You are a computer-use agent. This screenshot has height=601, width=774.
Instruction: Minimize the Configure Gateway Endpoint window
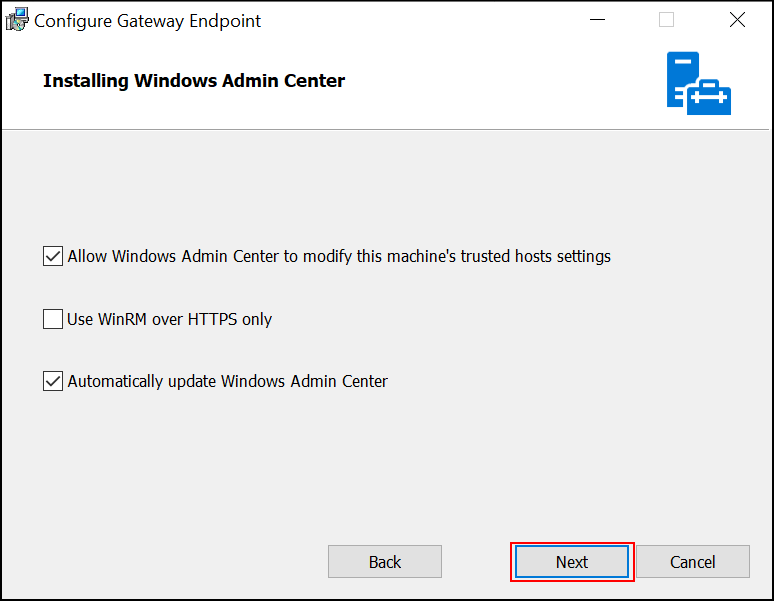coord(597,20)
